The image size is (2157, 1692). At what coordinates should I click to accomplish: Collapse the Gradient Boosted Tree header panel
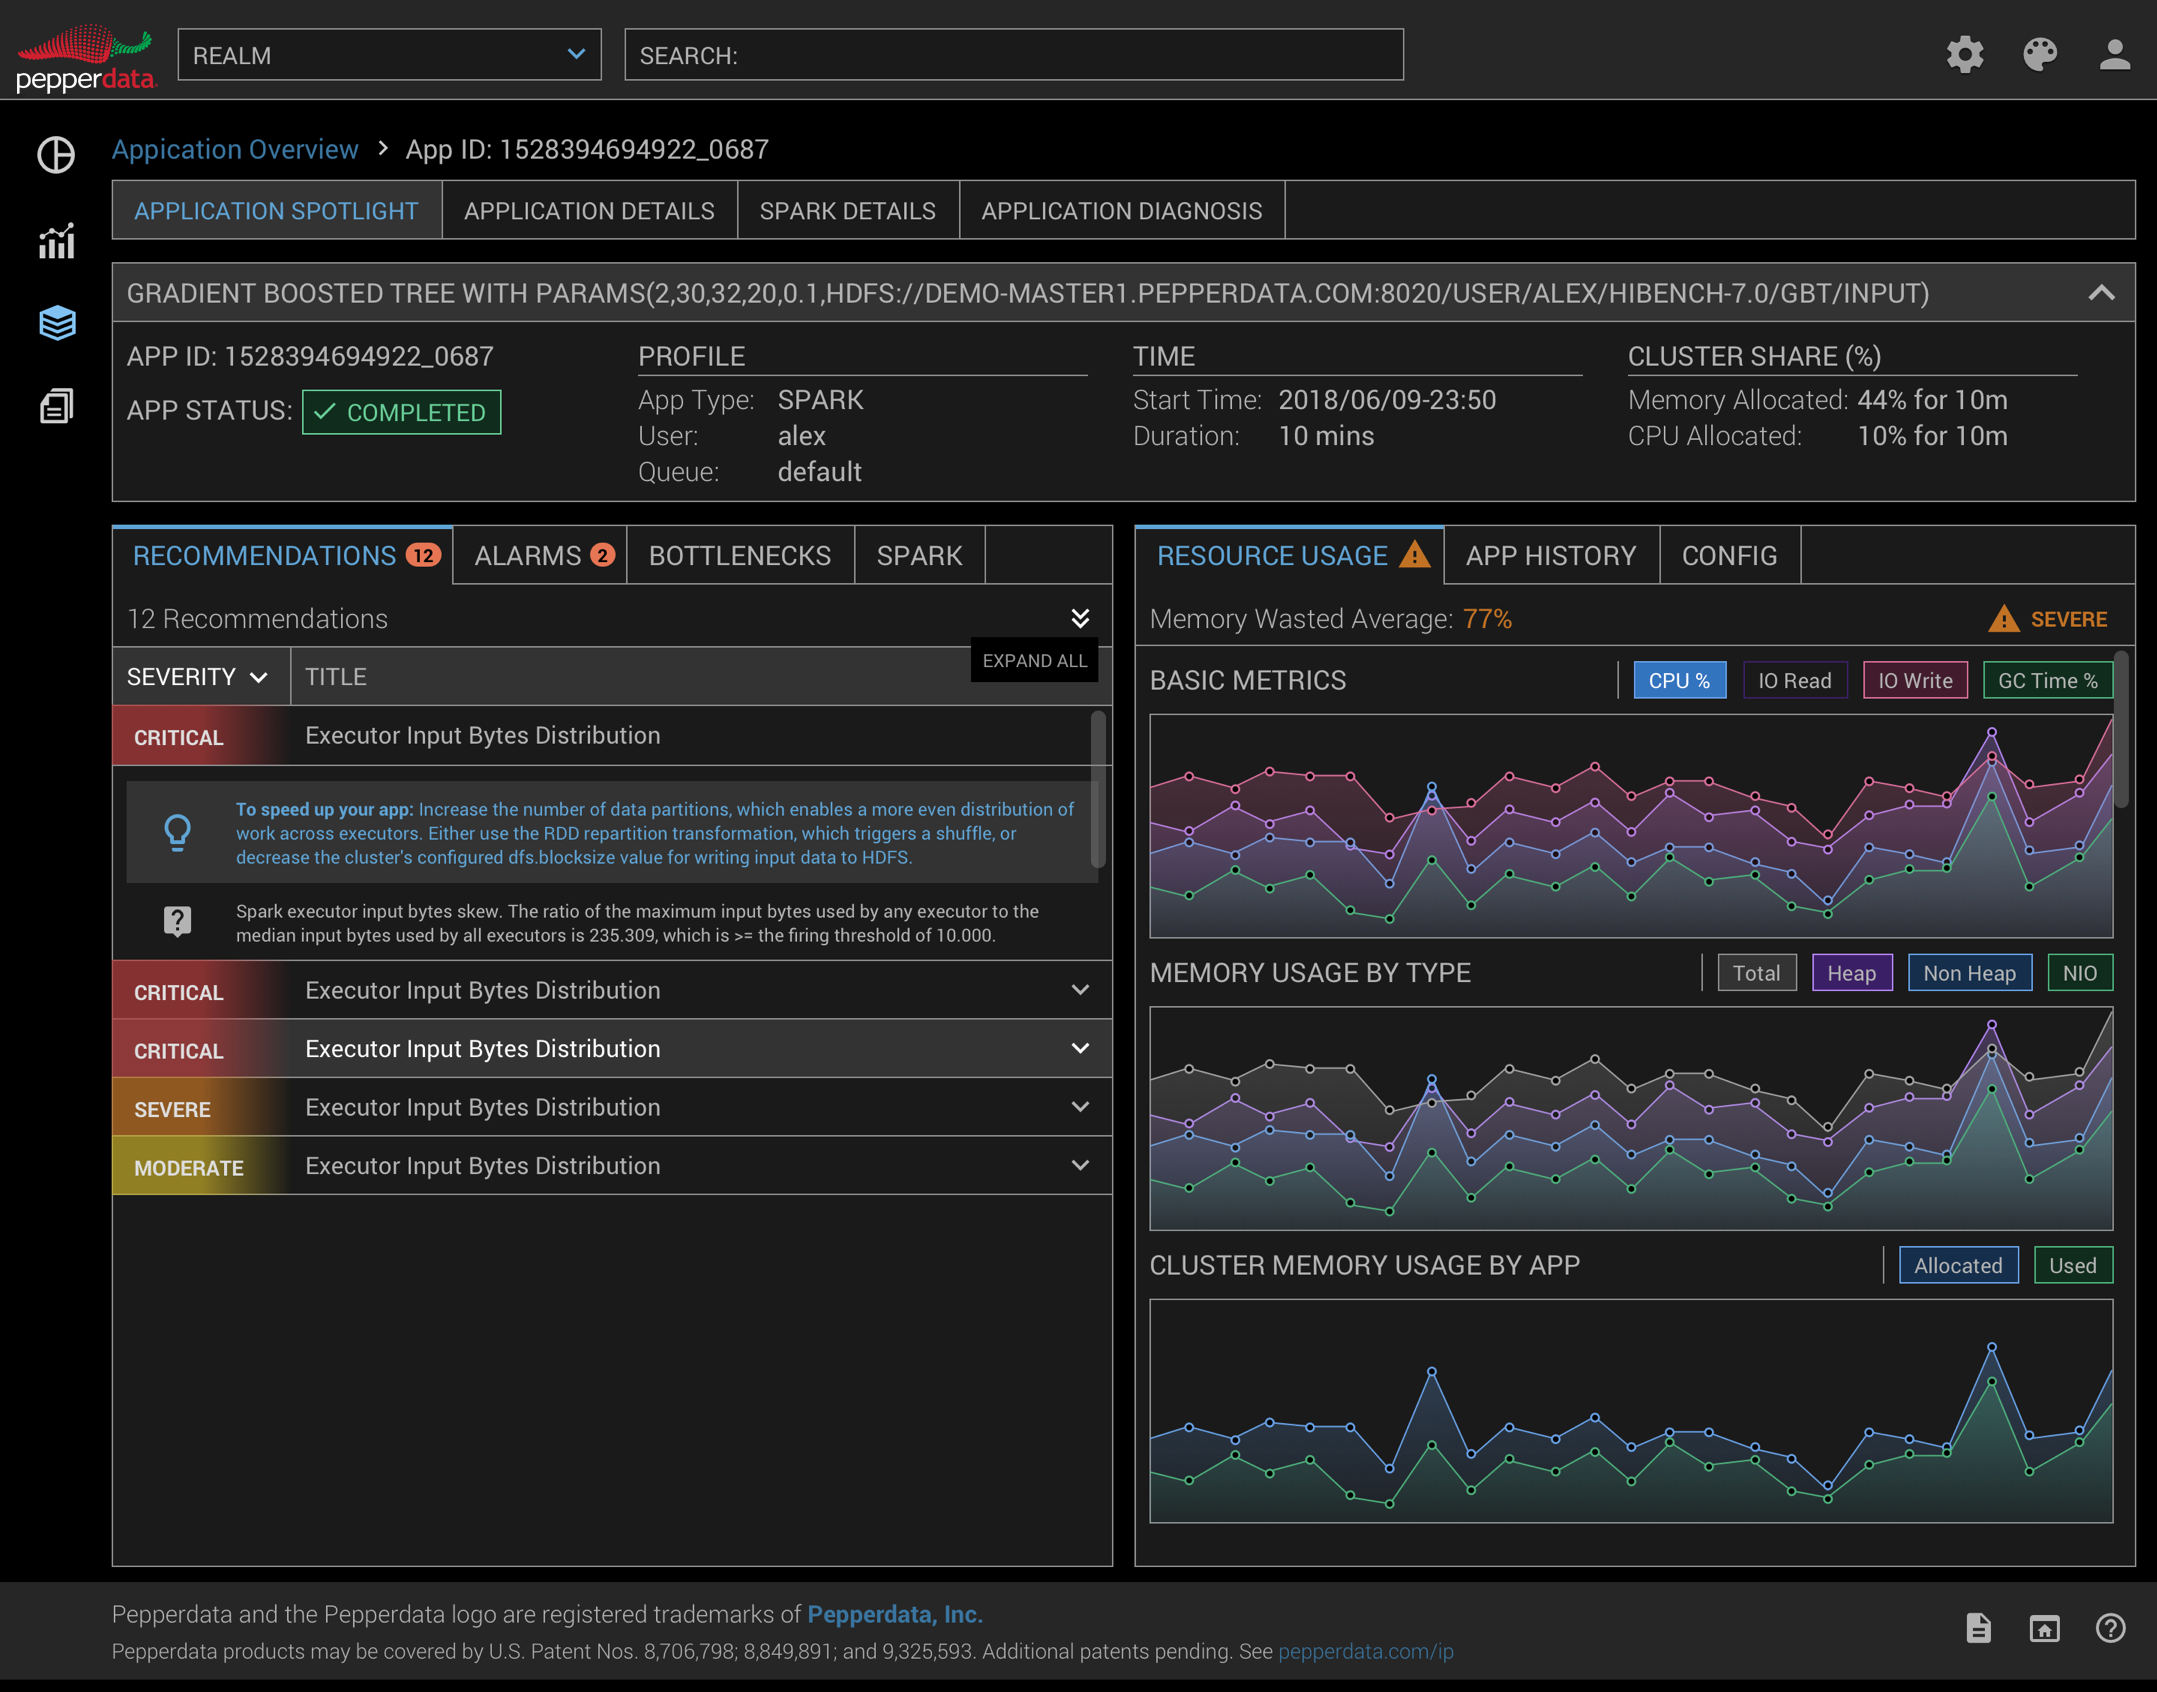(x=2100, y=293)
